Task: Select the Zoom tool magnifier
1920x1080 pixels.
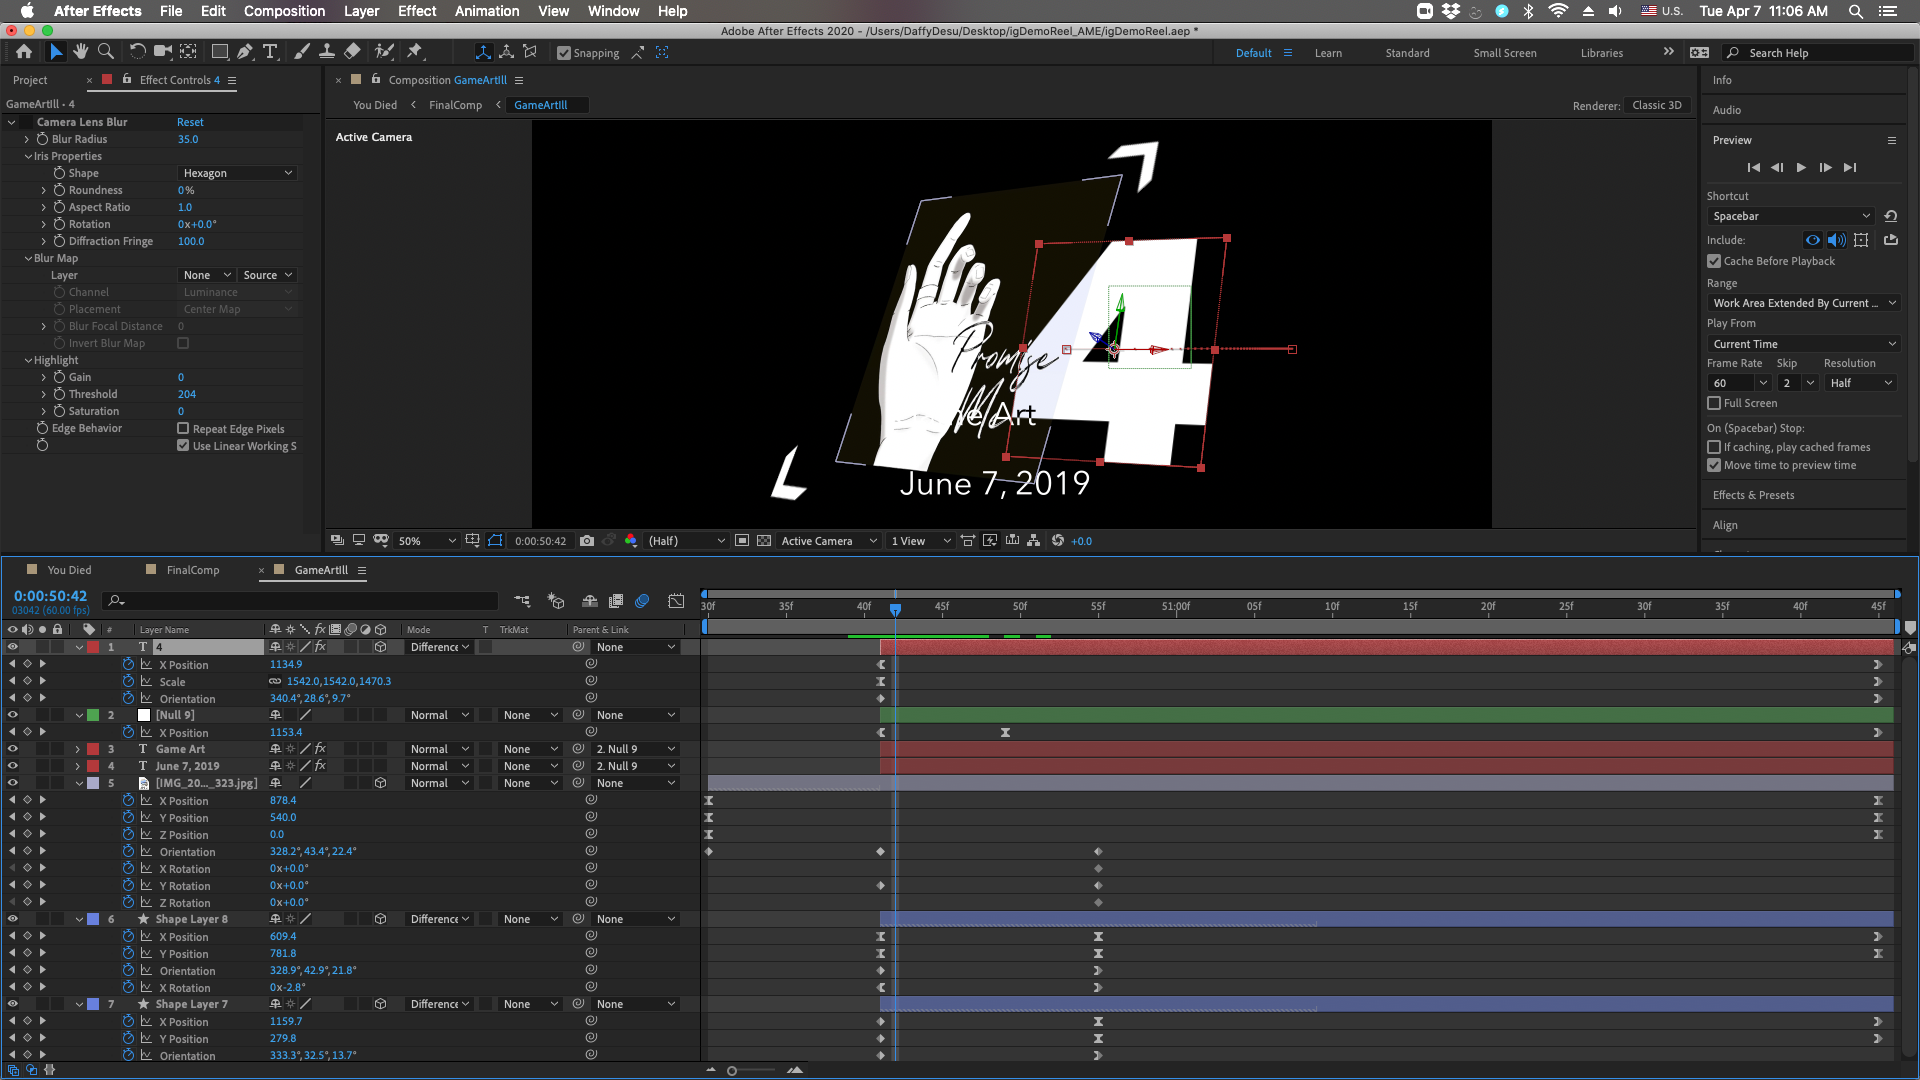Action: pos(106,52)
